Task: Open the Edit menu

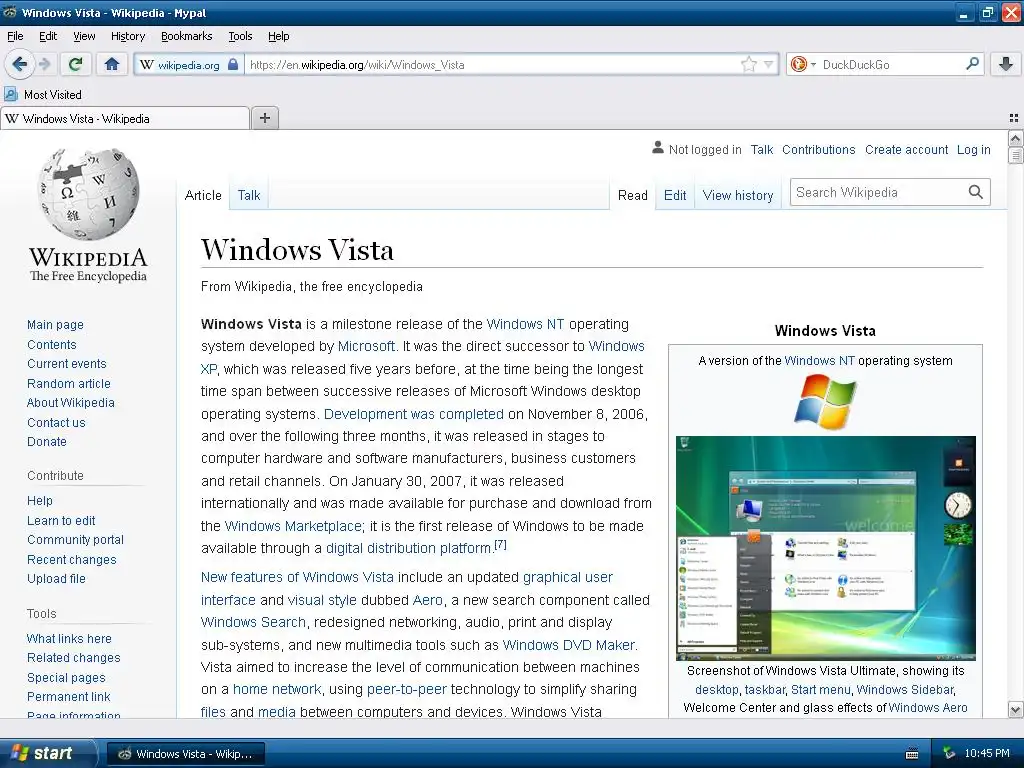Action: (48, 37)
